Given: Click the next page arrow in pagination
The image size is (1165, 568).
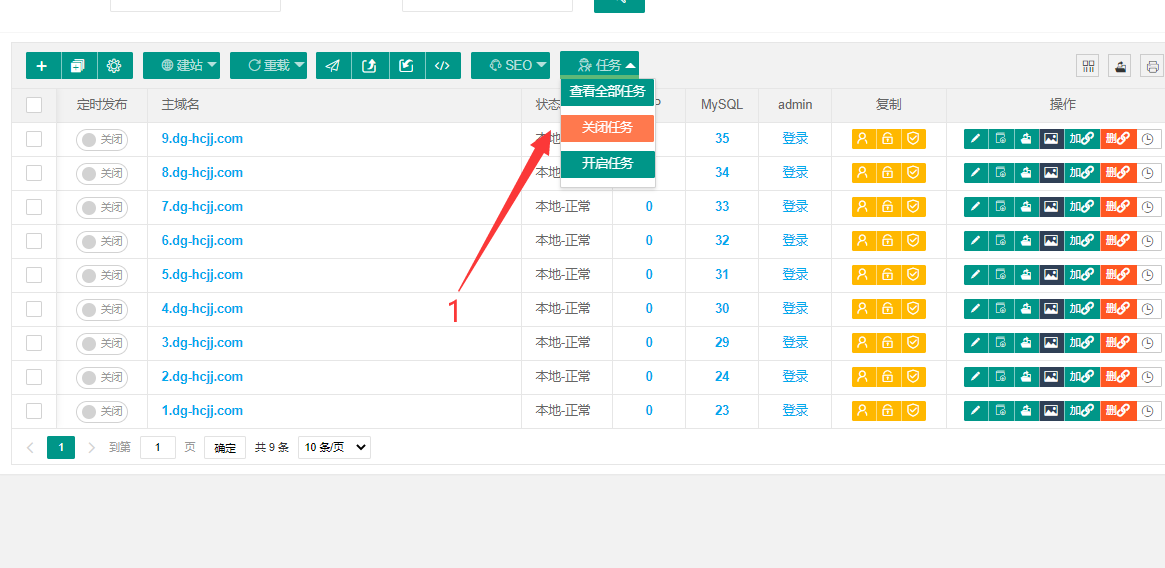Looking at the screenshot, I should click(x=91, y=448).
